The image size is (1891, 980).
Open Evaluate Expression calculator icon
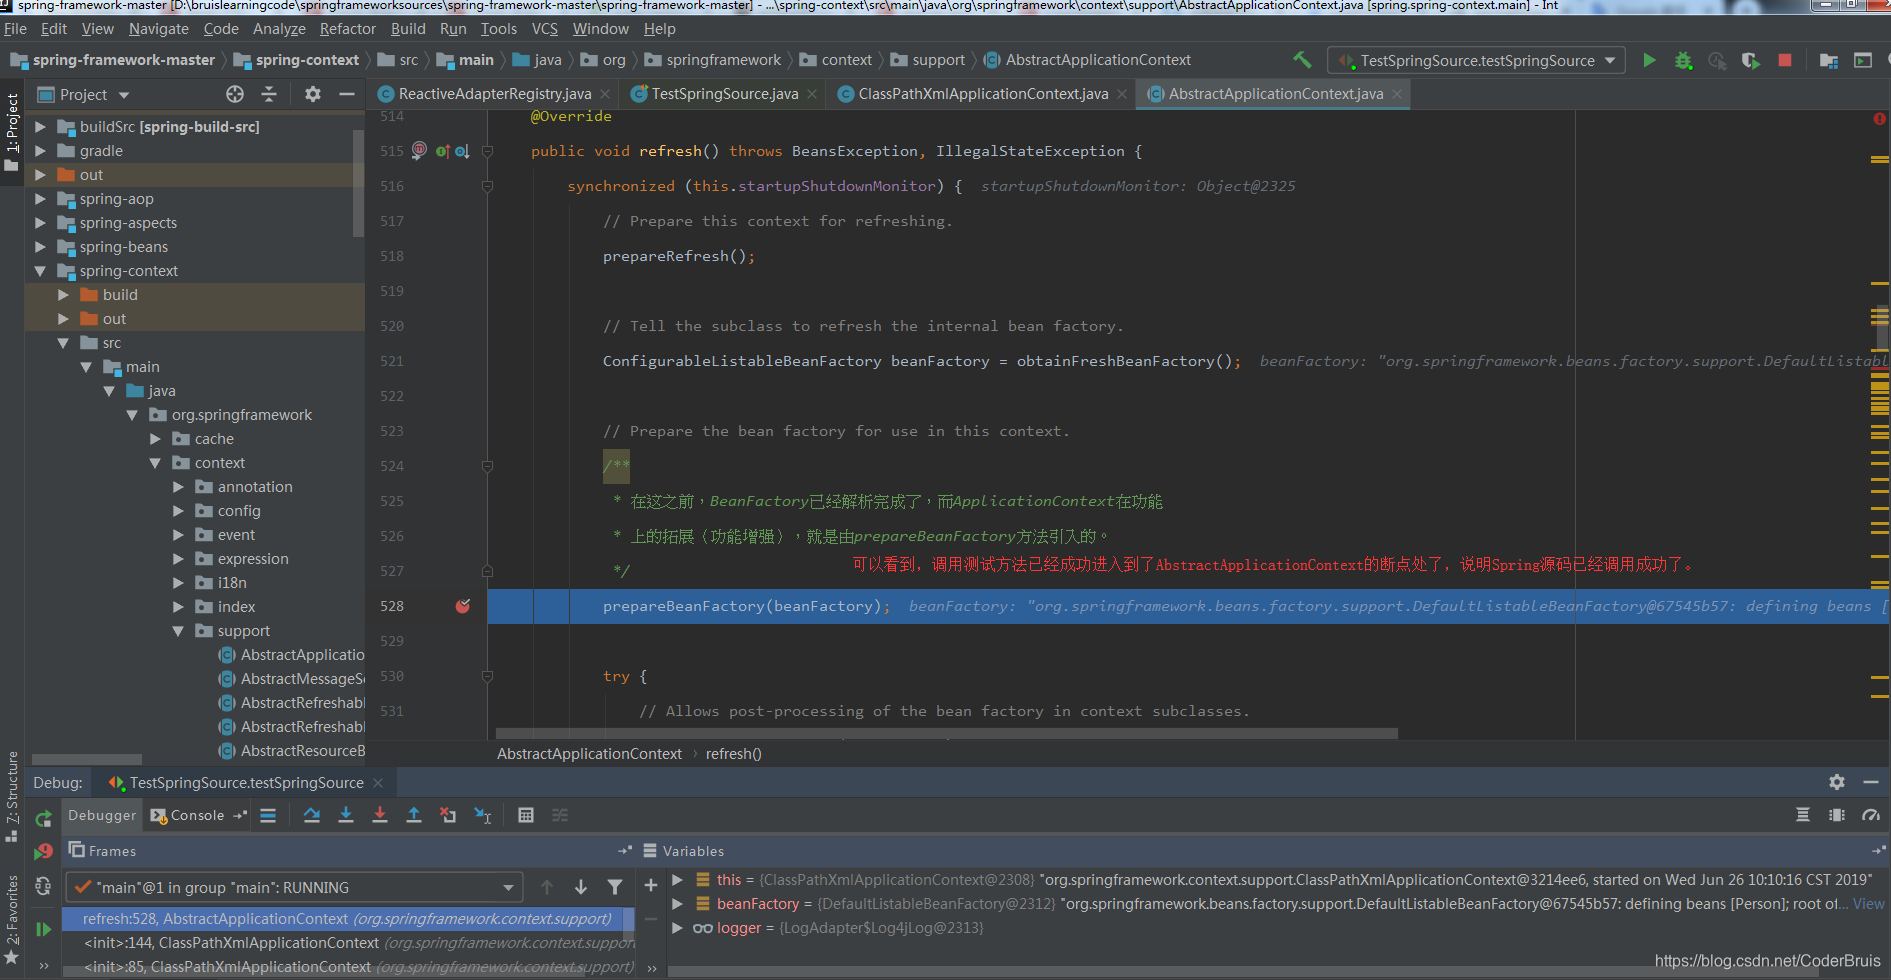tap(526, 815)
